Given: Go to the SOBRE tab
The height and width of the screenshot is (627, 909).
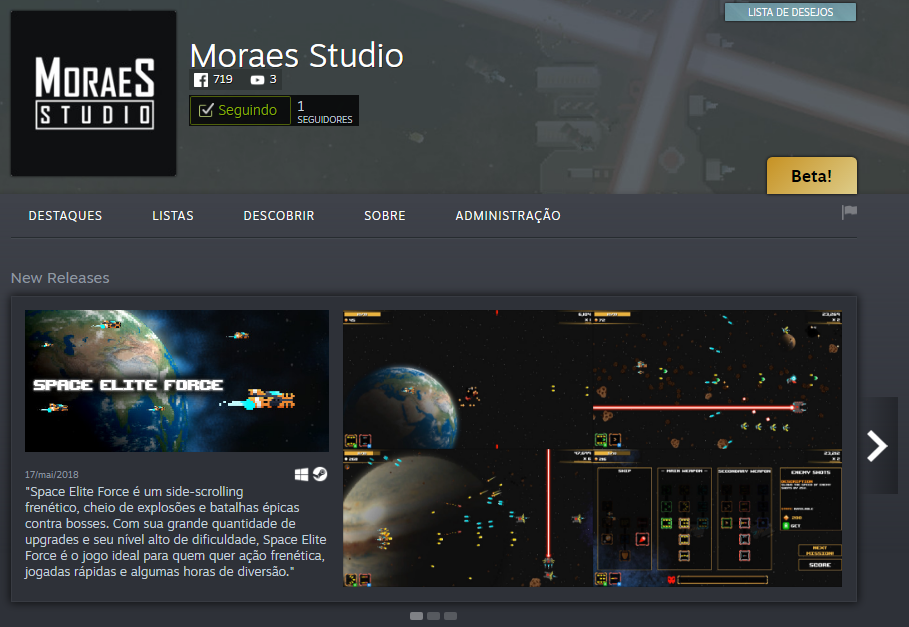Looking at the screenshot, I should pos(385,216).
